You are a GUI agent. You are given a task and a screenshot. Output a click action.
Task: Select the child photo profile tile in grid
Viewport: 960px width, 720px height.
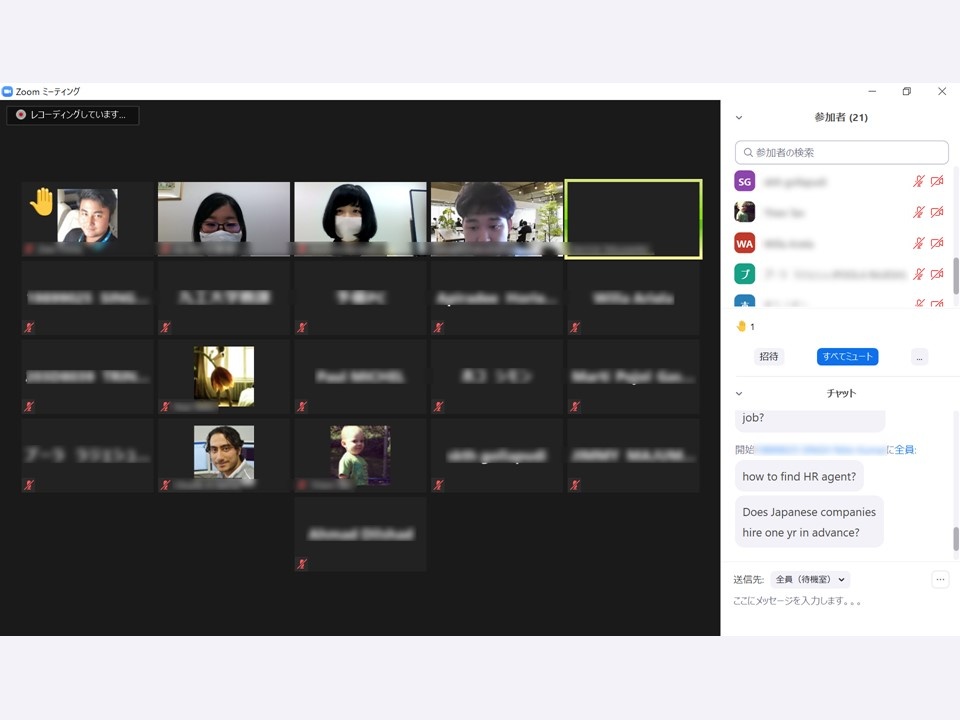tap(360, 455)
